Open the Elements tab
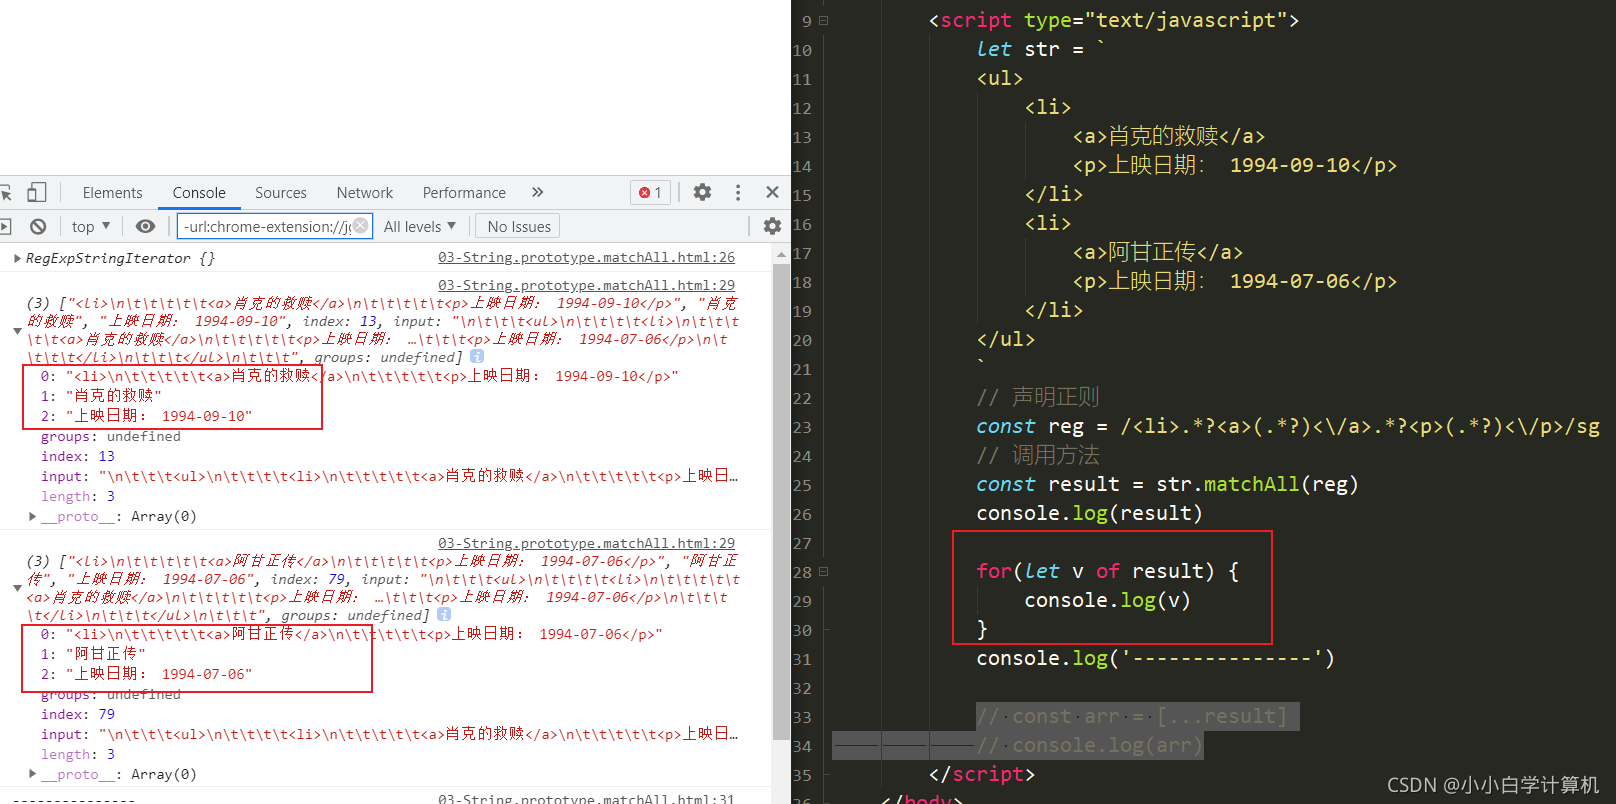1616x804 pixels. pos(112,193)
